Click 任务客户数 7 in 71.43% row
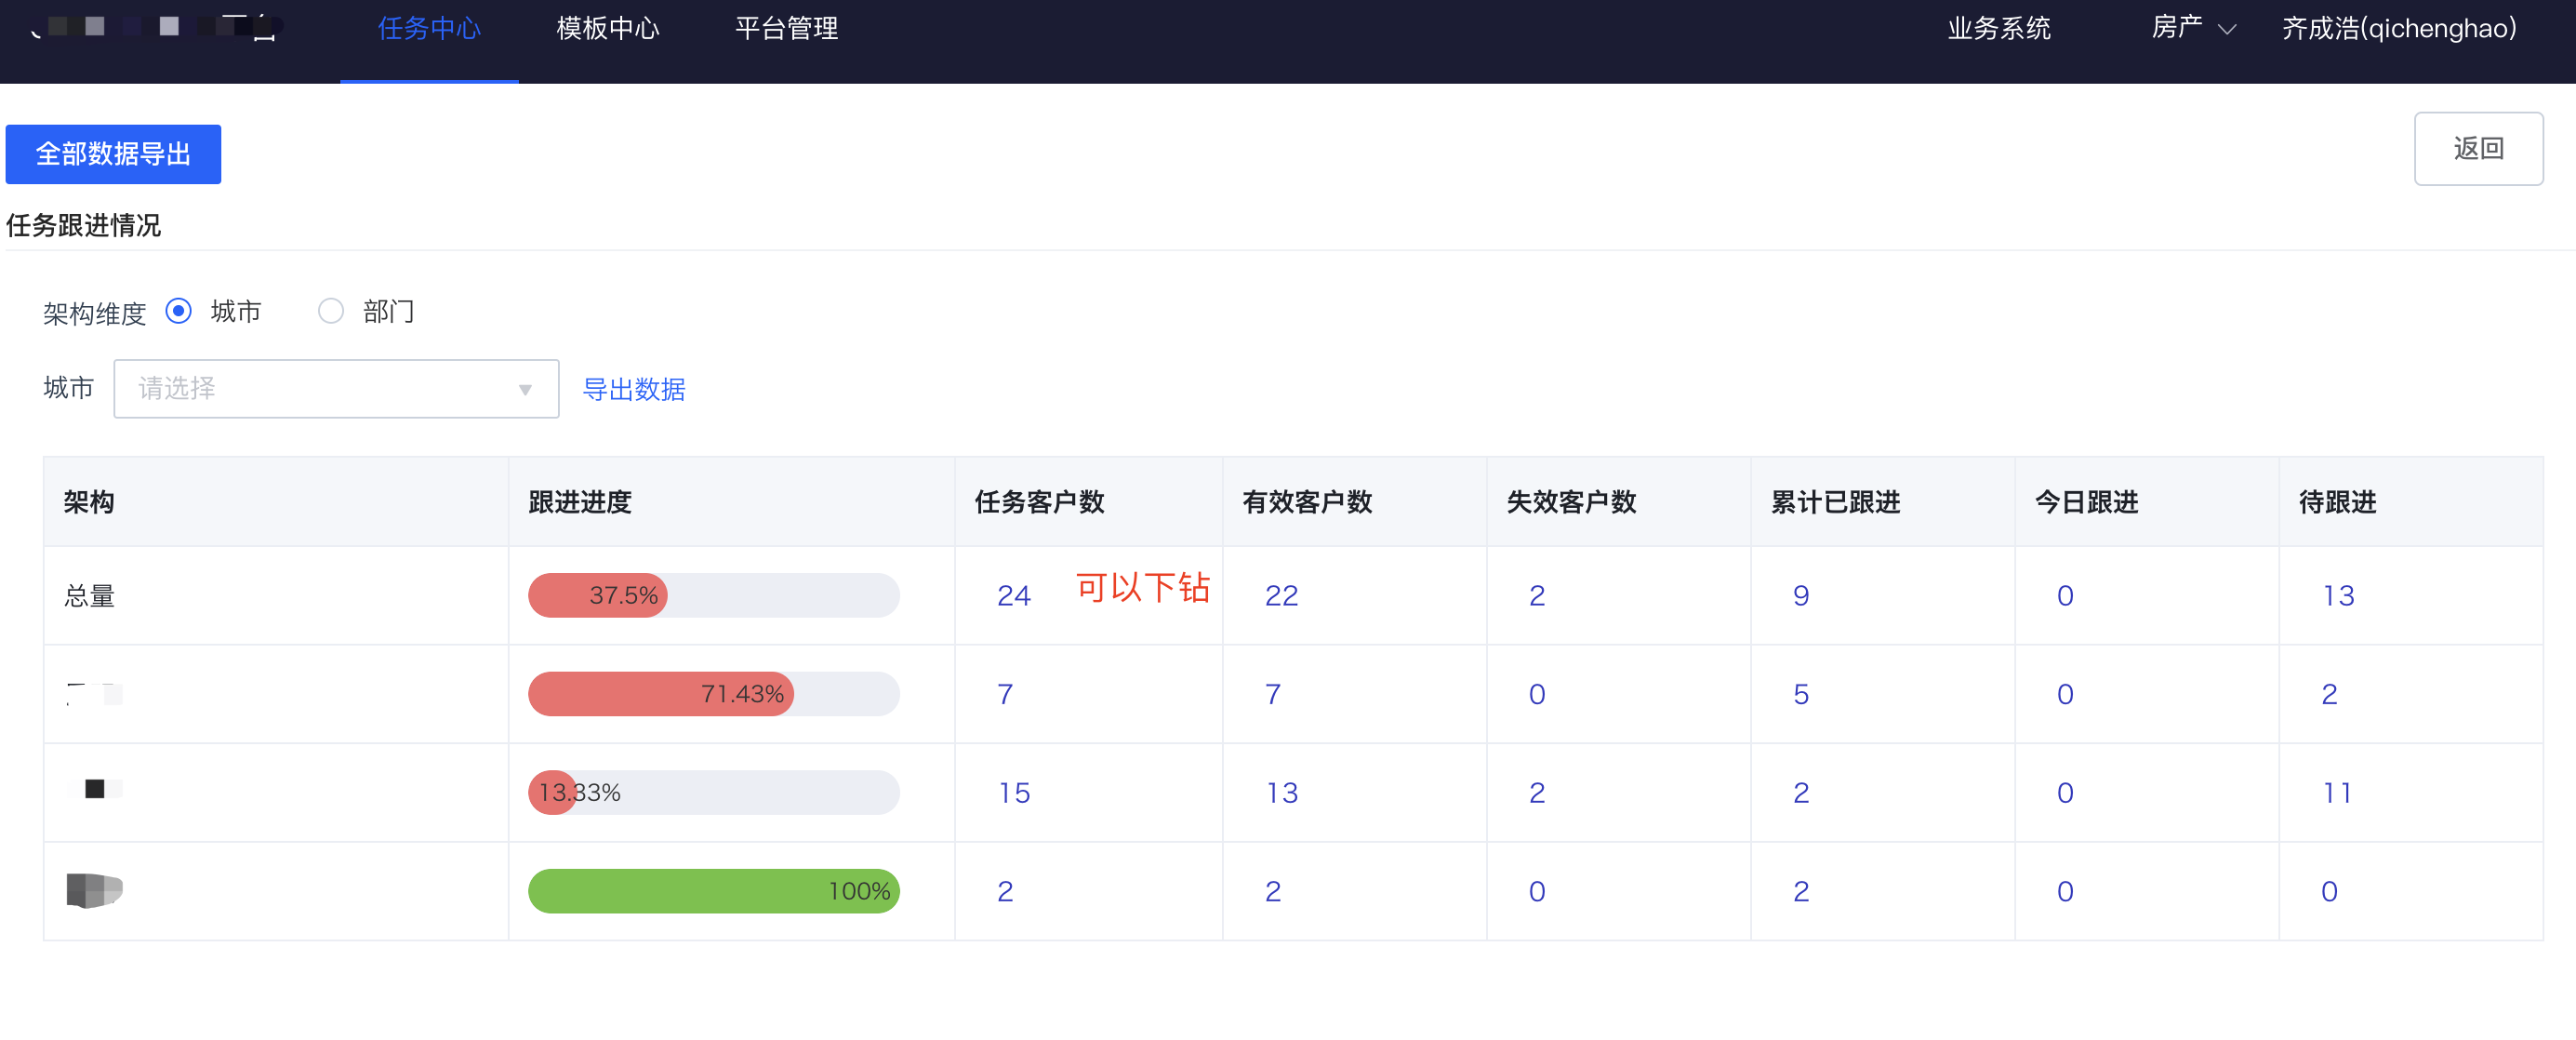Image resolution: width=2576 pixels, height=1040 pixels. click(x=1005, y=694)
